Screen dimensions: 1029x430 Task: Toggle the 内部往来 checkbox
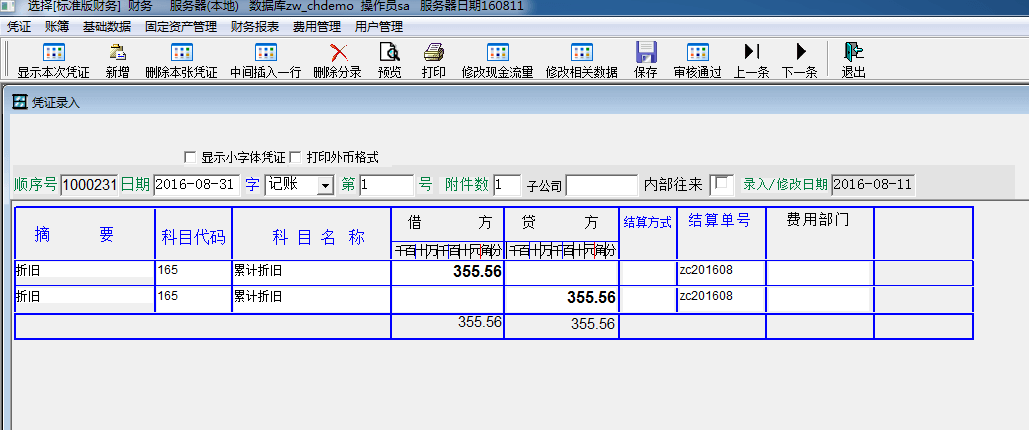tap(721, 184)
